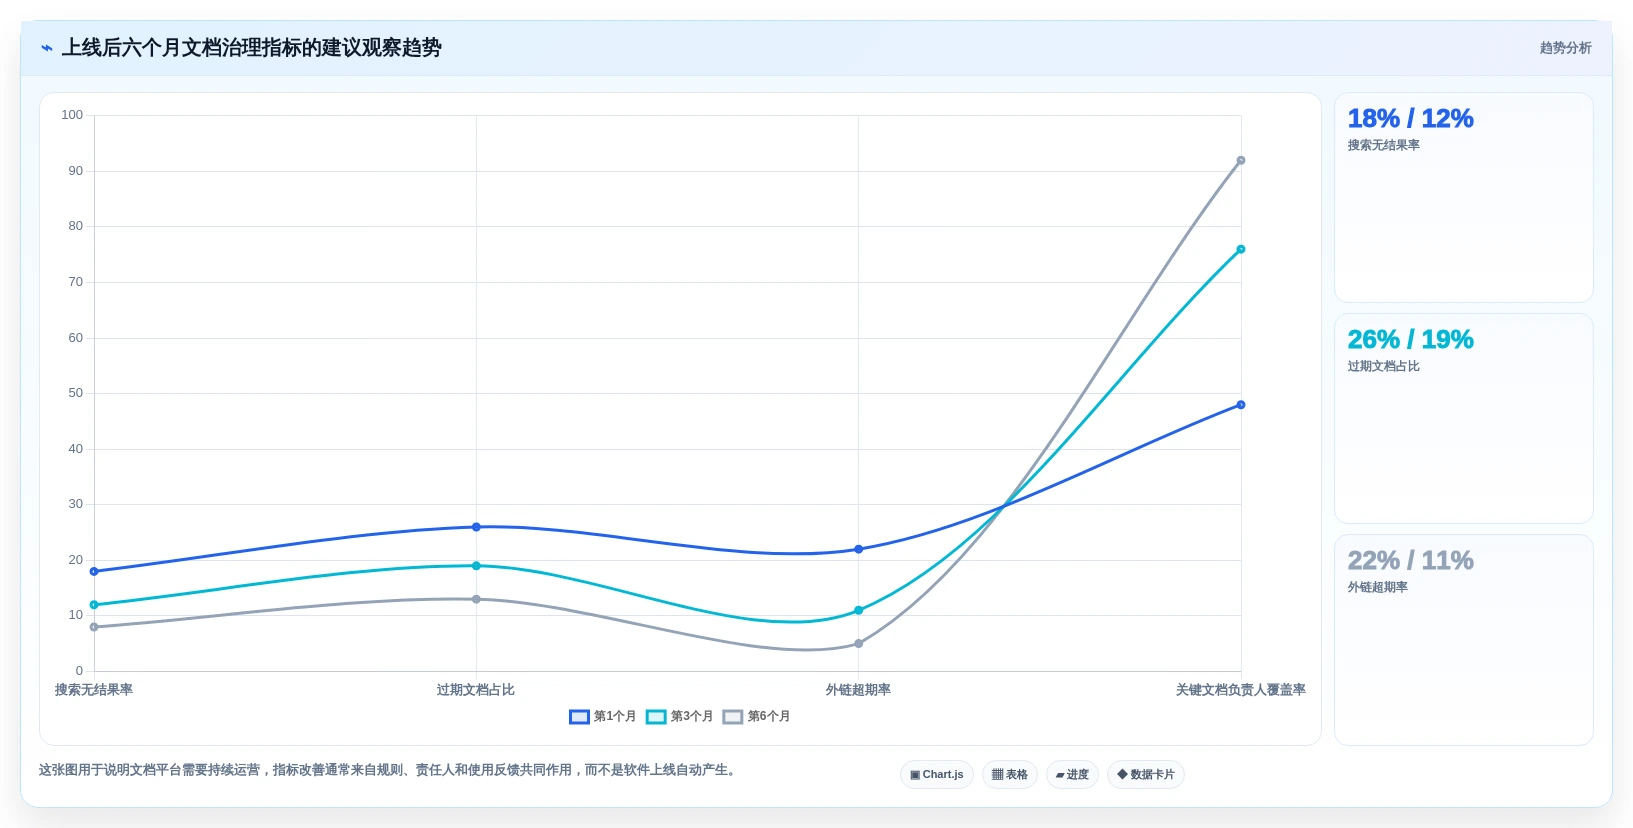Open the 26% / 19% 过期文档占比 card
The image size is (1633, 828).
[1464, 419]
